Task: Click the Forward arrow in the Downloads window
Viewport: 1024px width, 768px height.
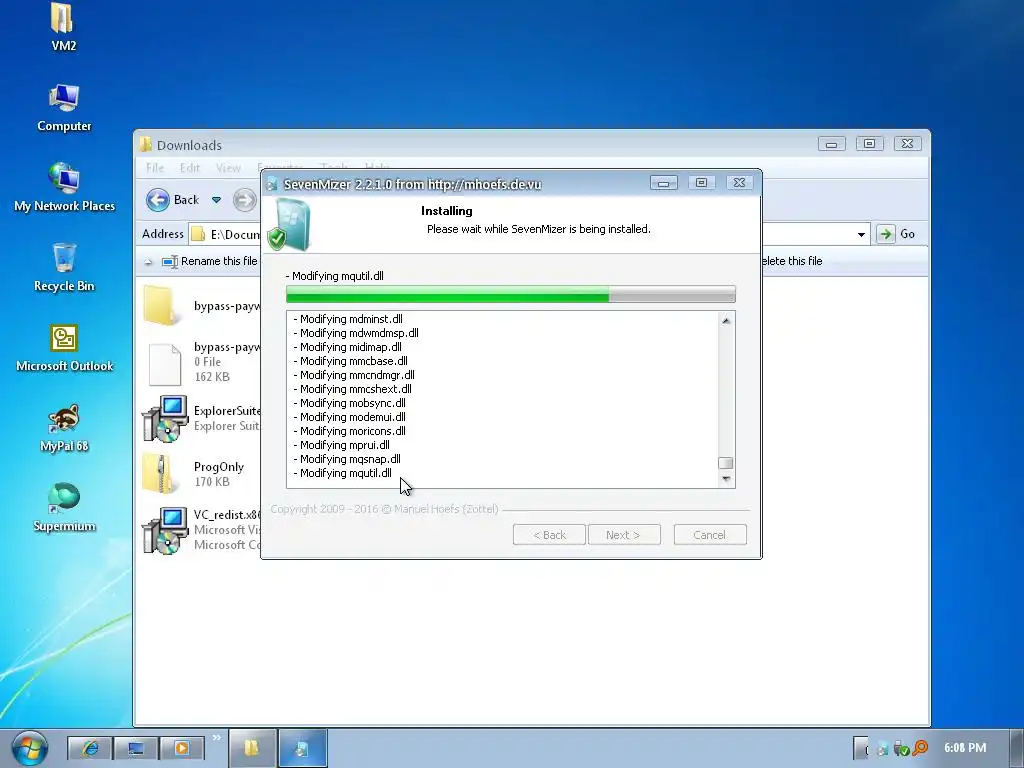Action: [x=245, y=200]
